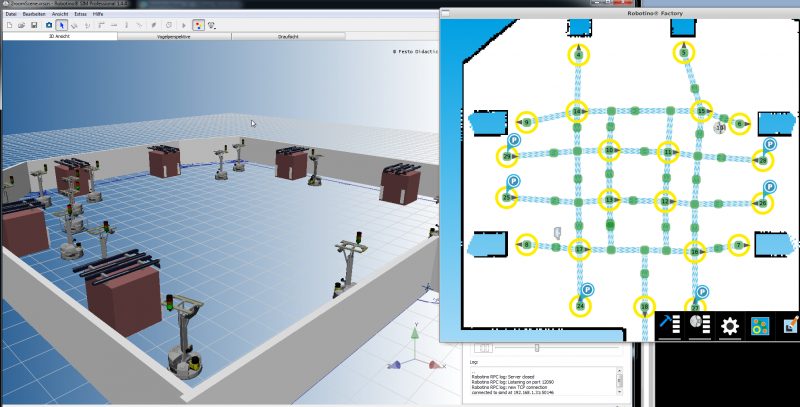
Task: Select waypoint 26 on the Factory map
Action: [x=762, y=203]
